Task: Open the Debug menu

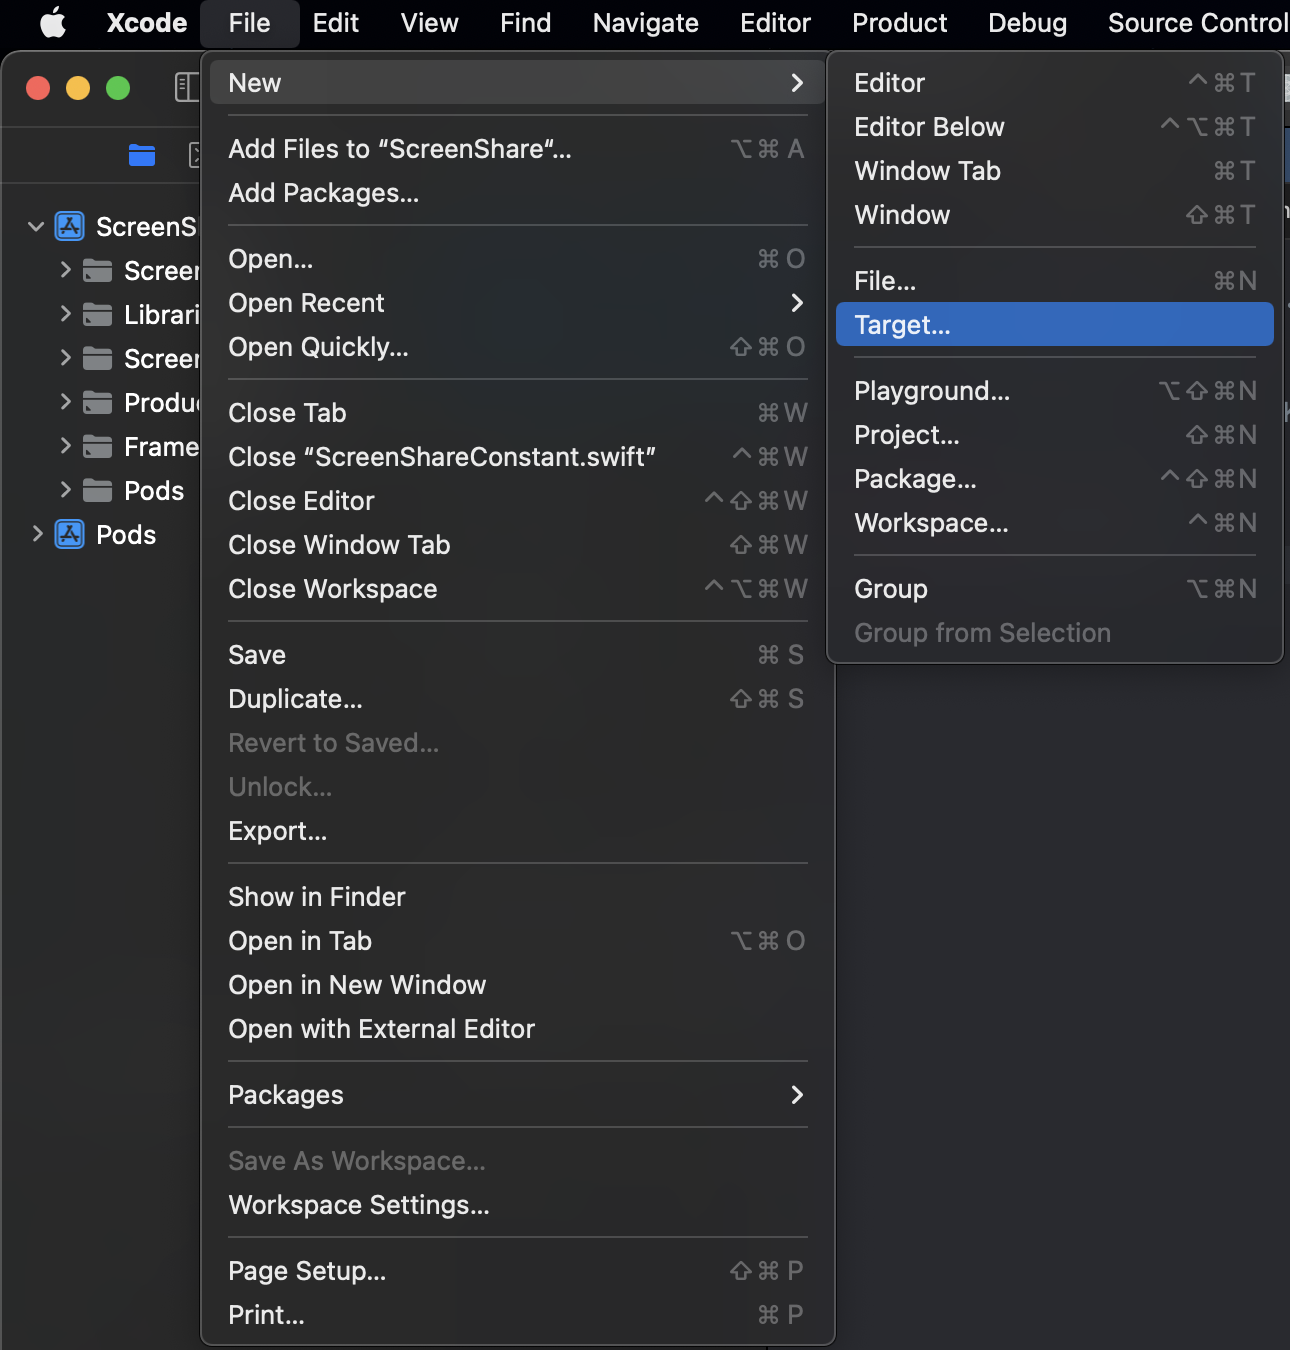Action: tap(1027, 22)
